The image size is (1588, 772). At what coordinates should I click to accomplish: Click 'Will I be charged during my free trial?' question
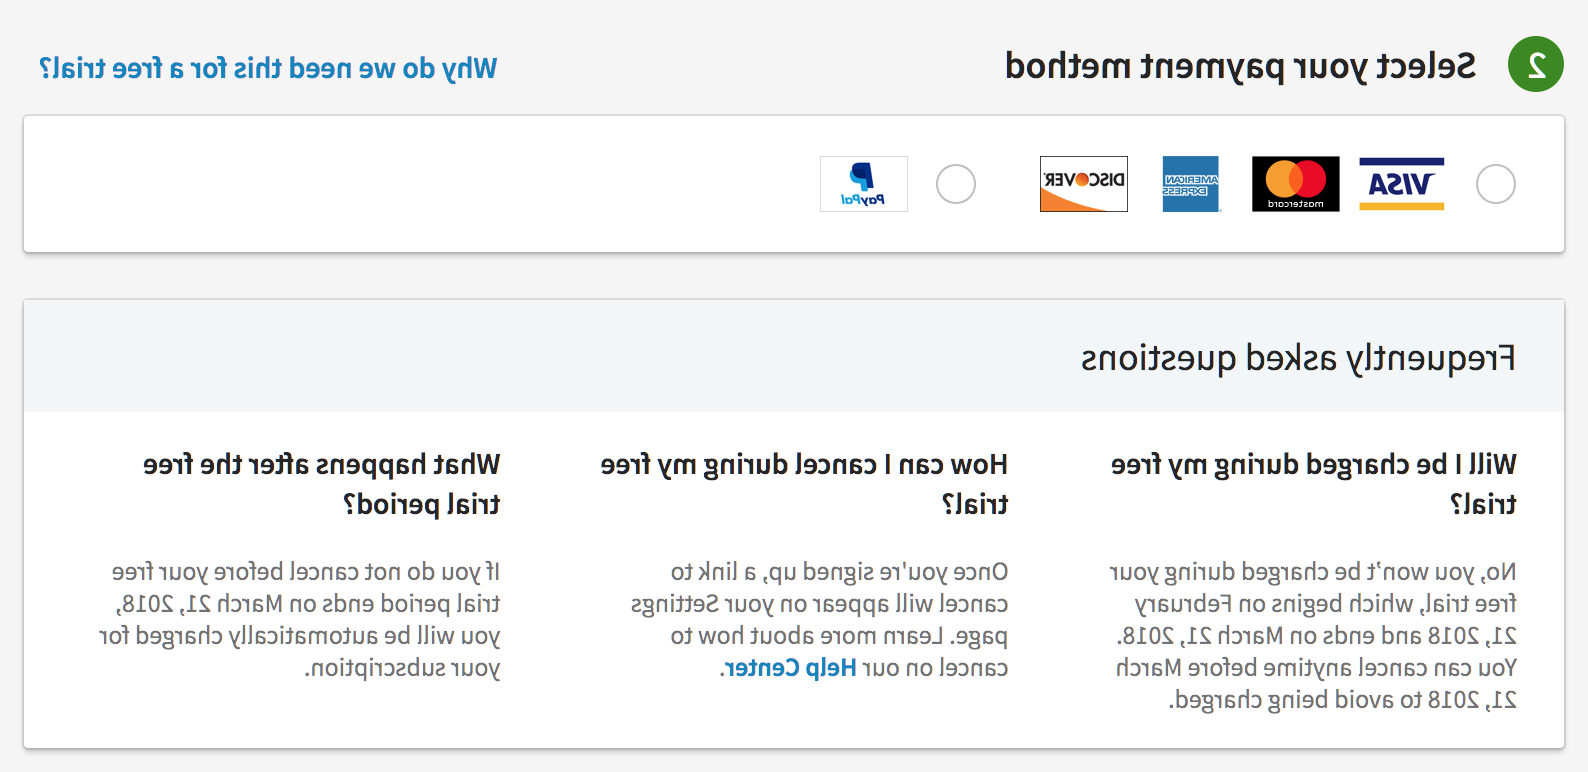pyautogui.click(x=1313, y=484)
